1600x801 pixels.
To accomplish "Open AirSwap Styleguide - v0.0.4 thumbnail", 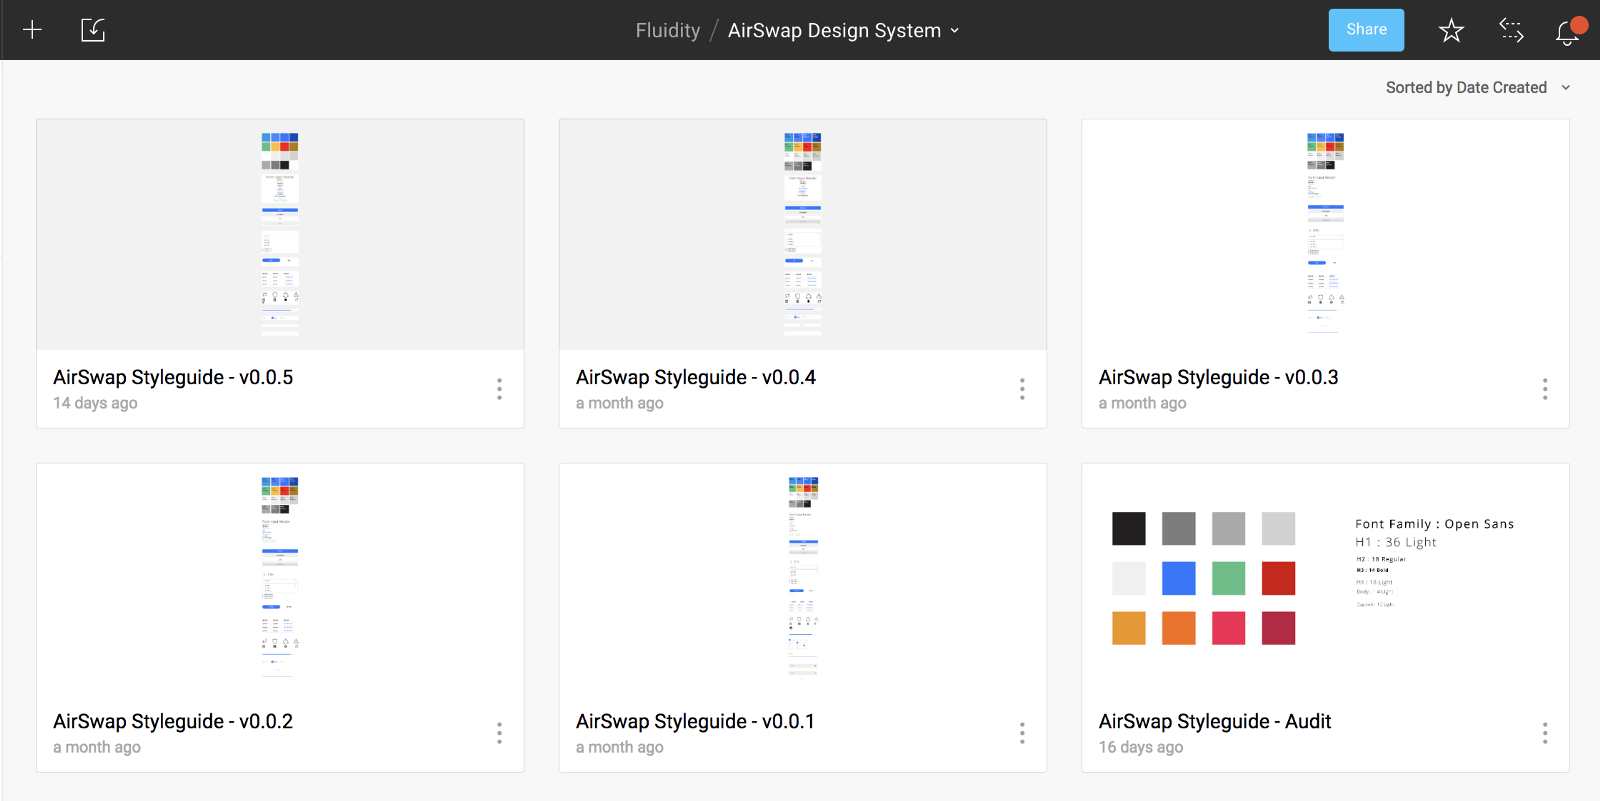I will (x=803, y=234).
